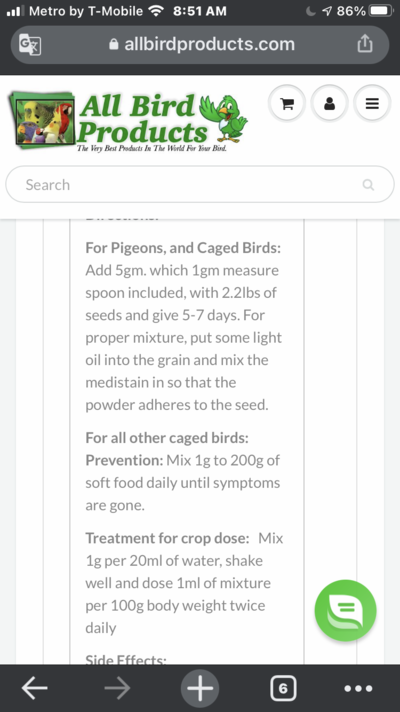Go back with the left arrow

[x=35, y=688]
